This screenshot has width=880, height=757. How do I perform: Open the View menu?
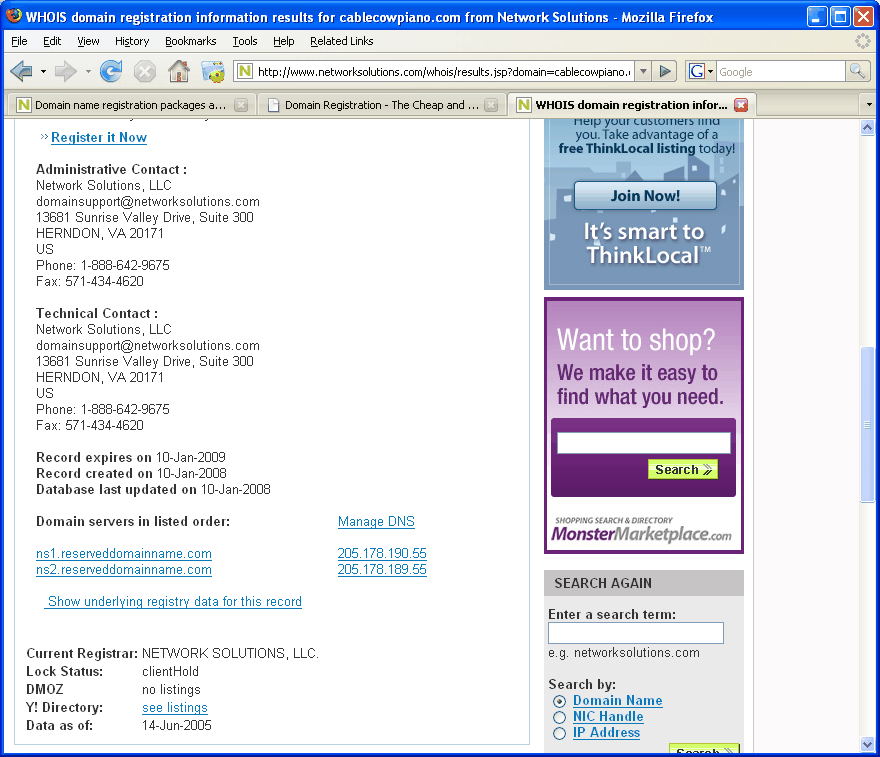tap(88, 41)
